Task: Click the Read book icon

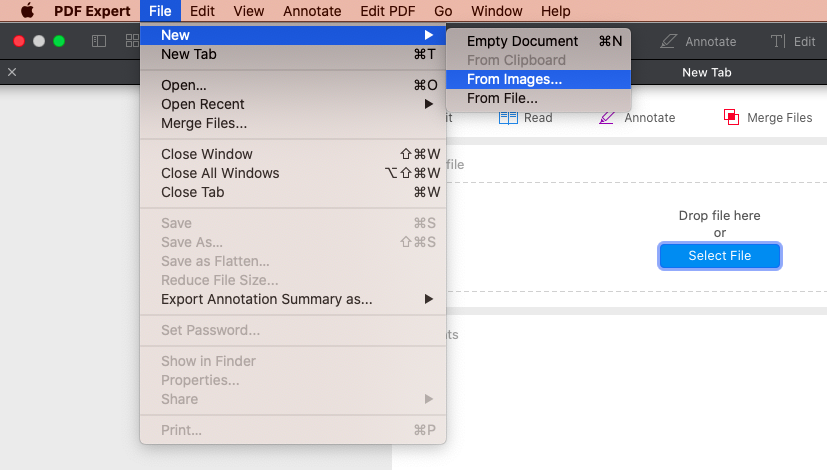Action: pyautogui.click(x=508, y=118)
